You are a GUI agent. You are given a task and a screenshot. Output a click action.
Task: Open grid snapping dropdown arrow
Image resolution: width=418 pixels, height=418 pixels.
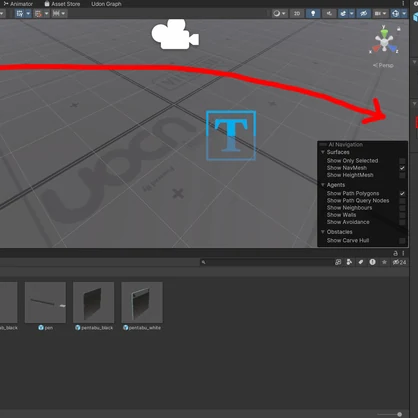click(28, 14)
